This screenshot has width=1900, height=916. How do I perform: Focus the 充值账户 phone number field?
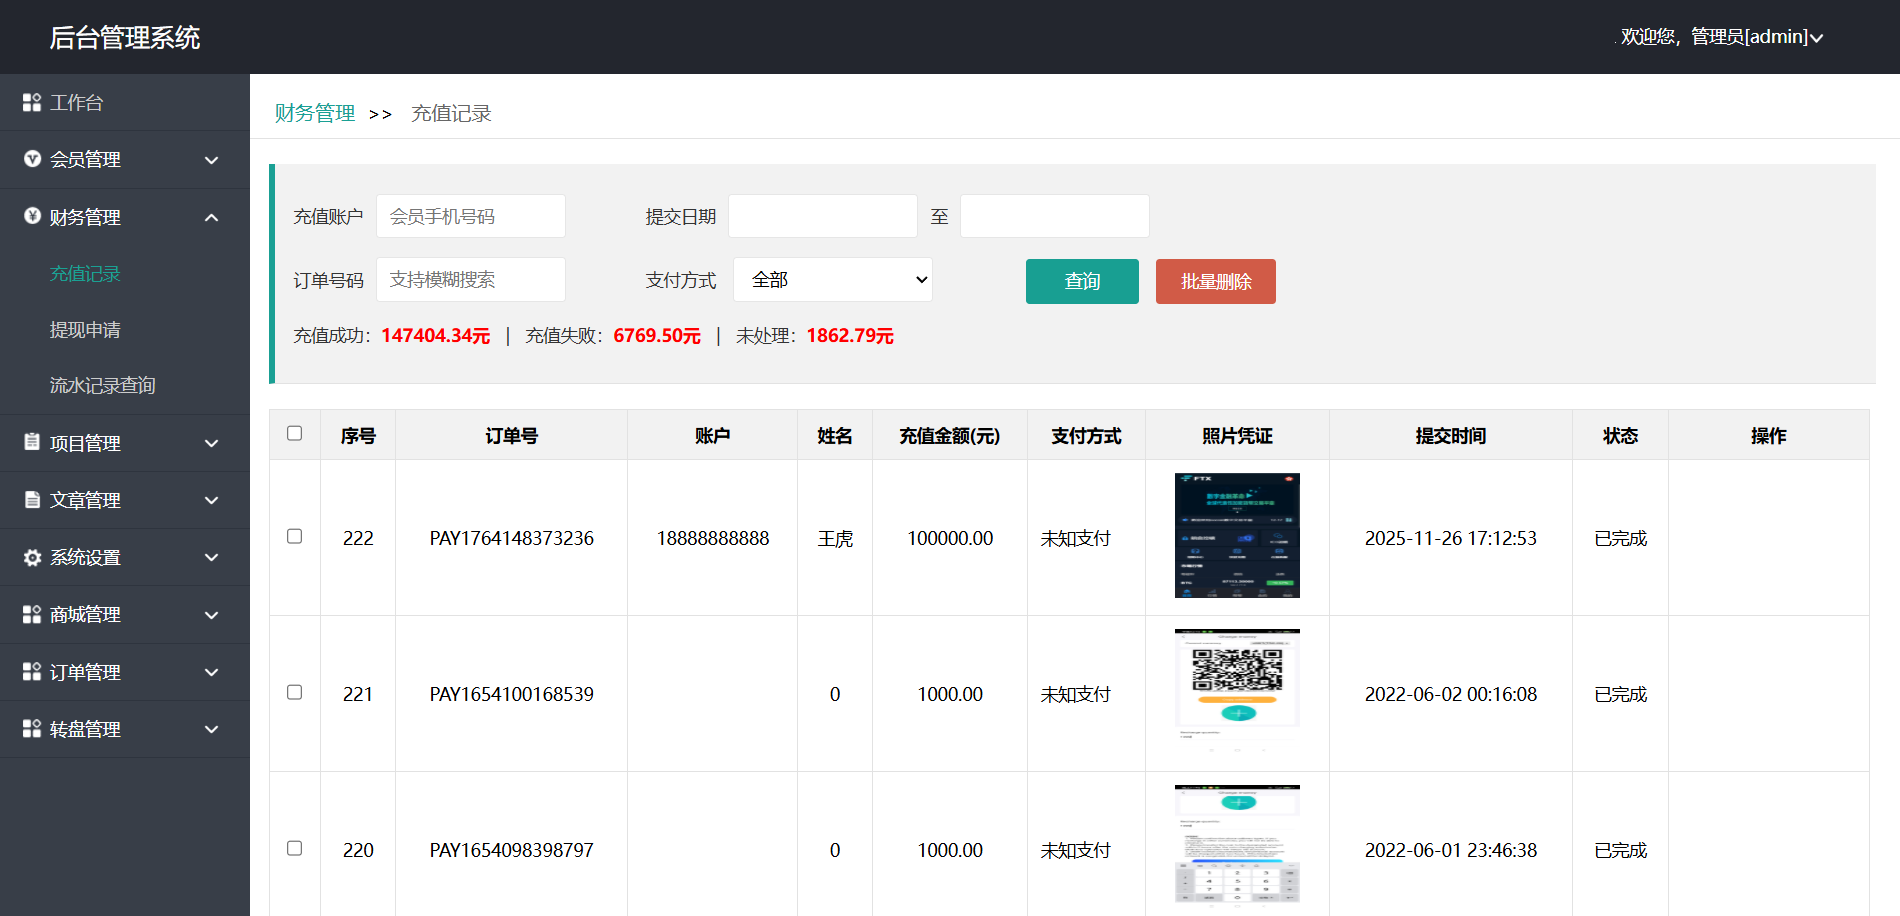point(470,216)
